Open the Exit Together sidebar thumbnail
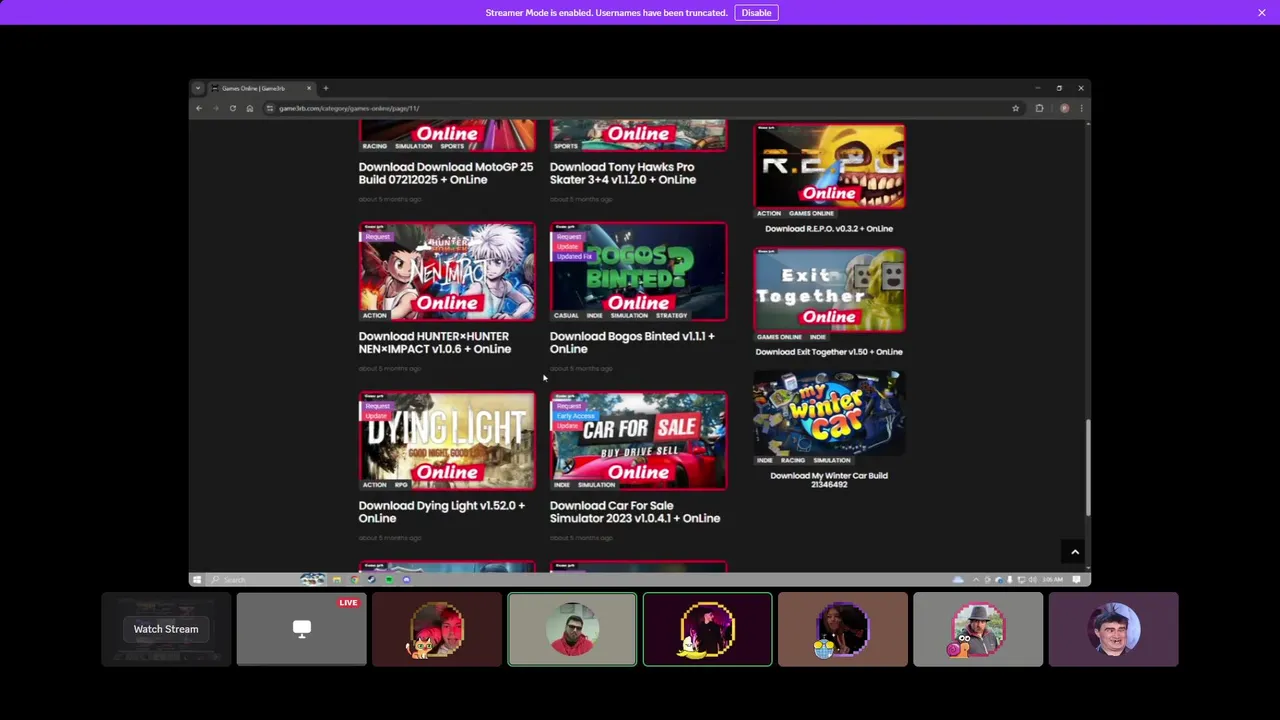1280x720 pixels. pyautogui.click(x=829, y=290)
